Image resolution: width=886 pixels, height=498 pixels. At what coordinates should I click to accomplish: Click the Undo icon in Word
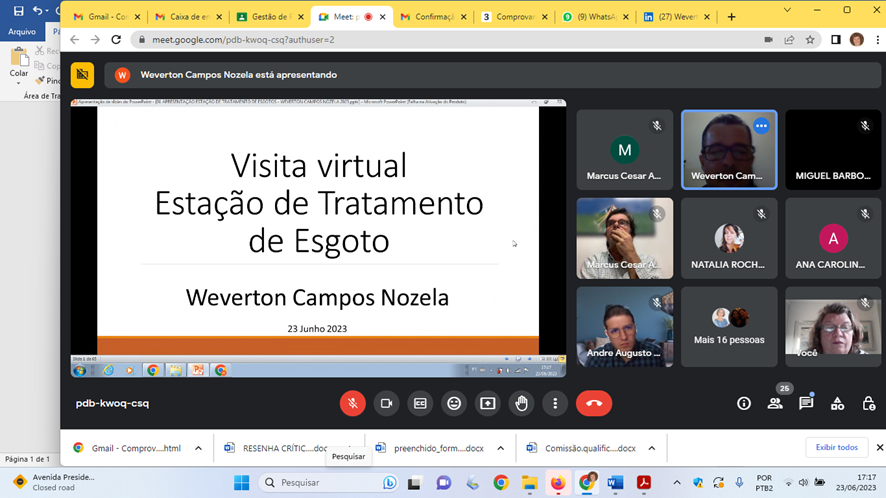[x=37, y=11]
